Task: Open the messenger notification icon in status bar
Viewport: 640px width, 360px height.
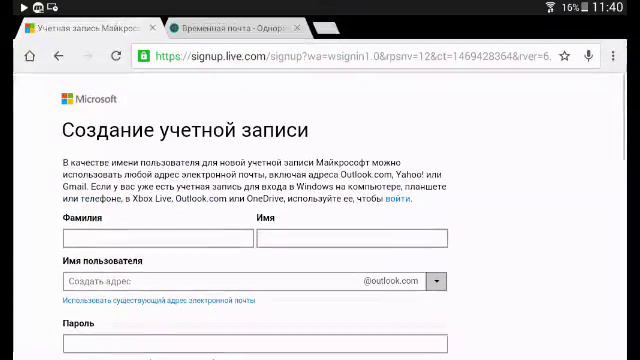Action: tap(38, 7)
